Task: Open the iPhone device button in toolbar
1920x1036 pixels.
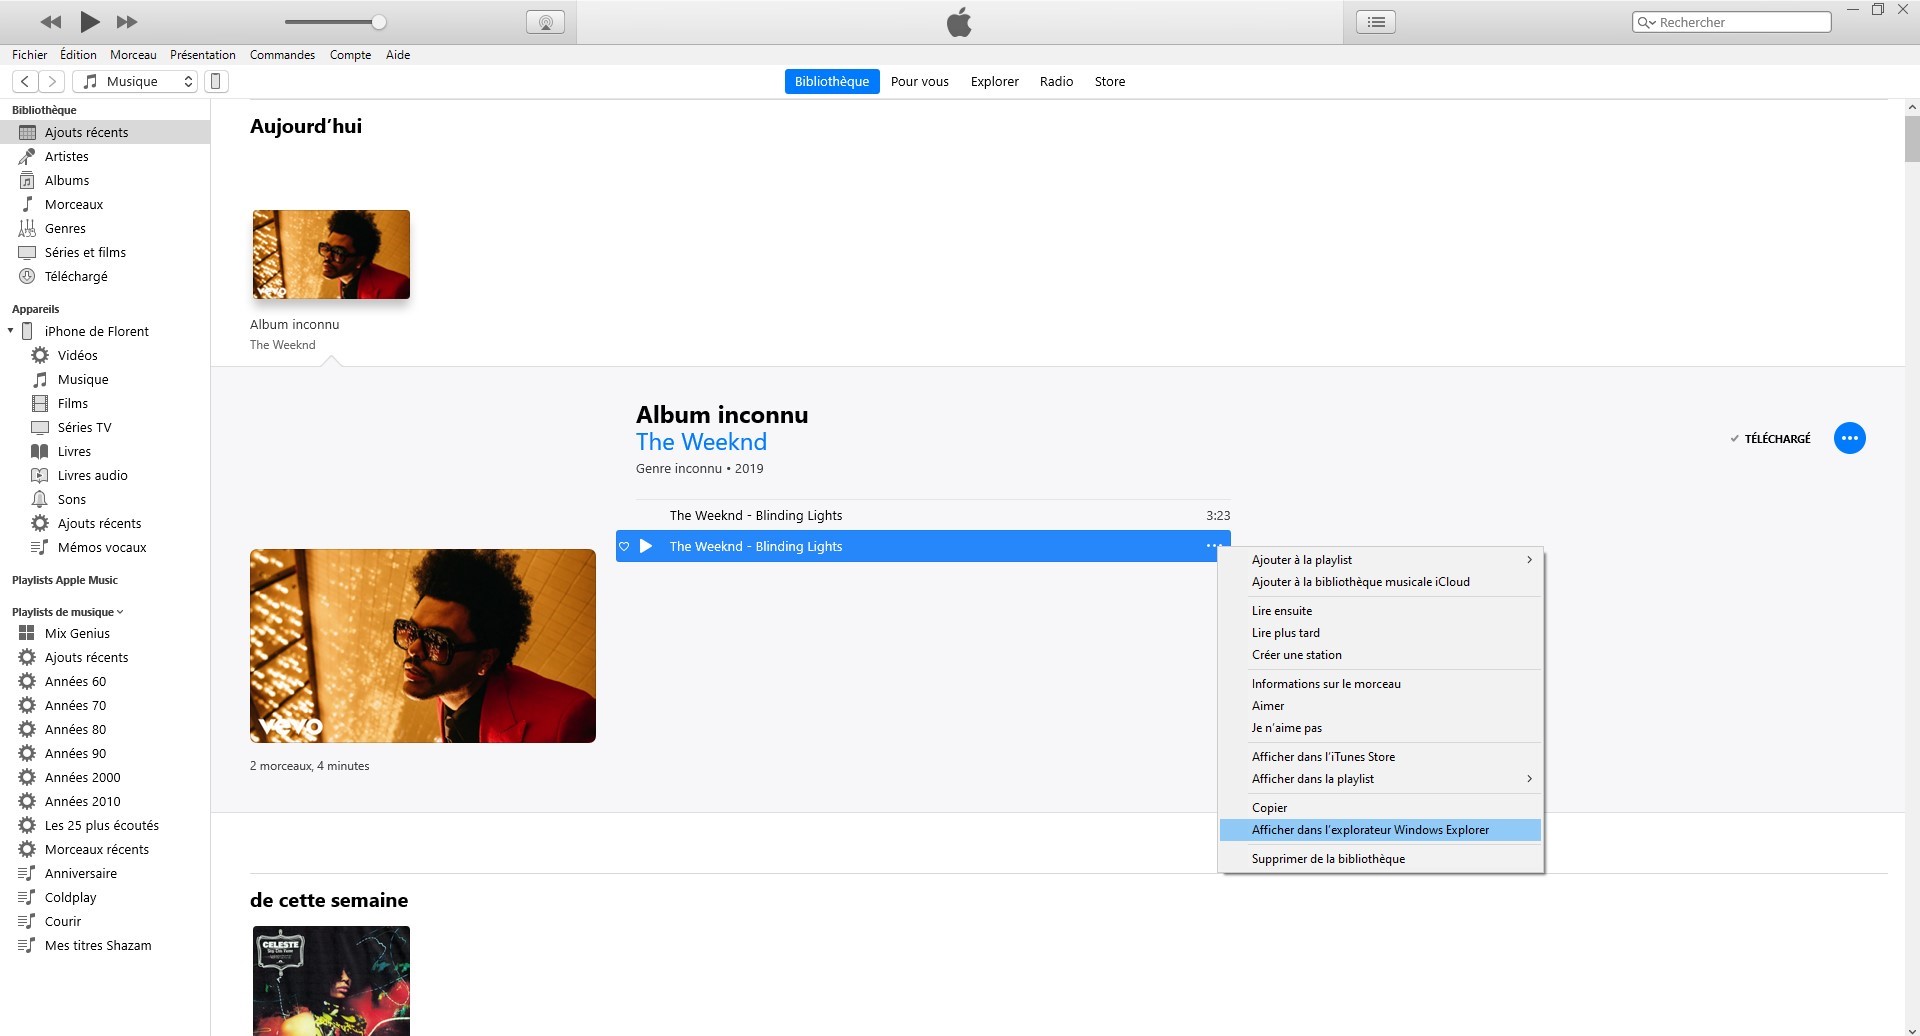Action: pyautogui.click(x=215, y=81)
